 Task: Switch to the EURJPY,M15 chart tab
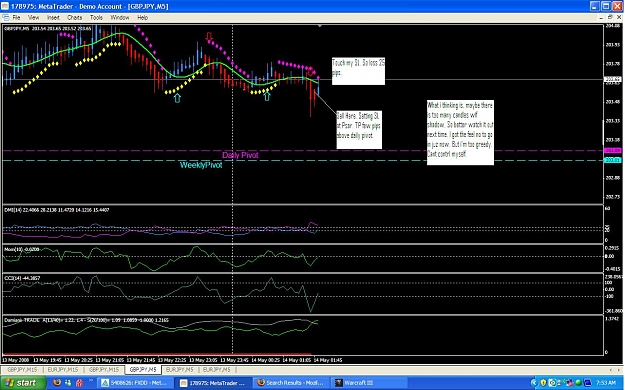tap(63, 370)
